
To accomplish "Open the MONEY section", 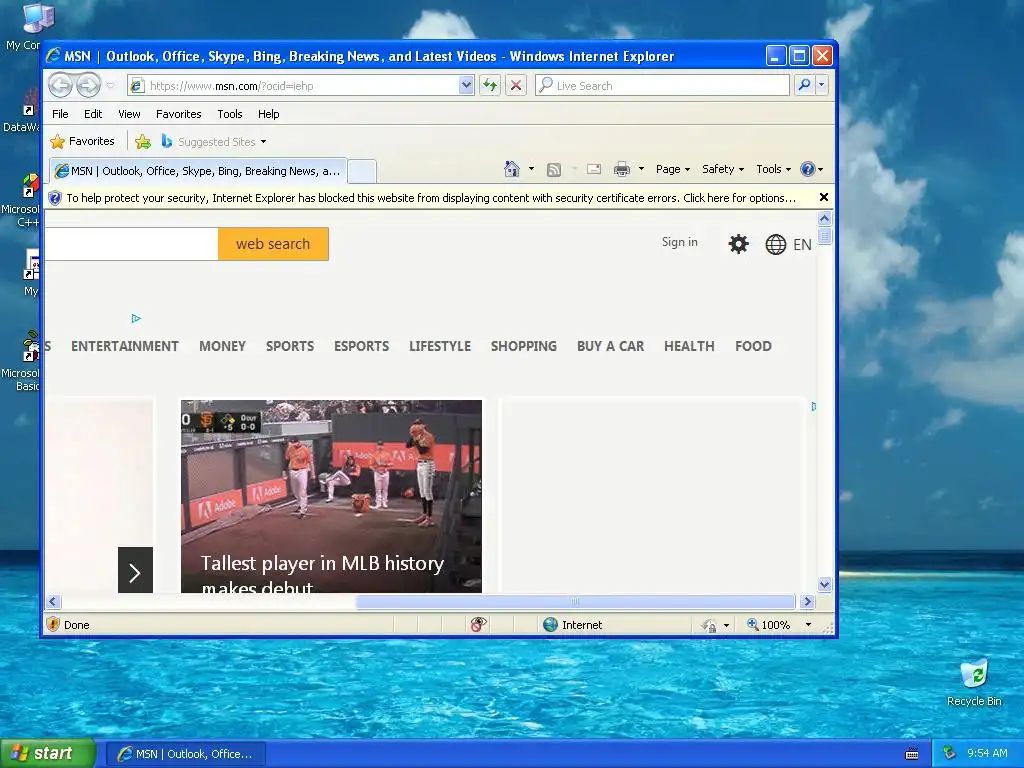I will (222, 346).
